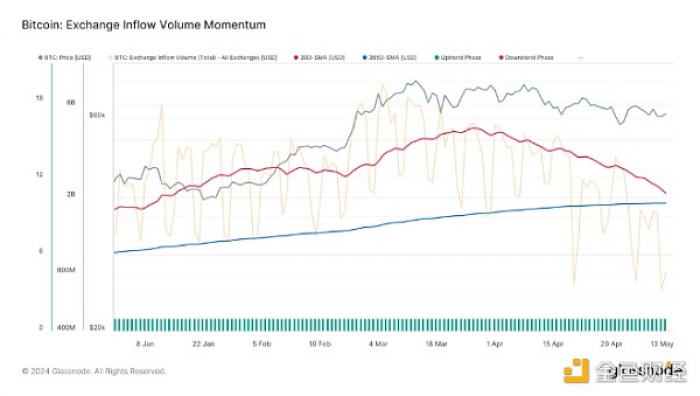
Task: Toggle the BTC: Price [USD] legend series
Action: [65, 58]
